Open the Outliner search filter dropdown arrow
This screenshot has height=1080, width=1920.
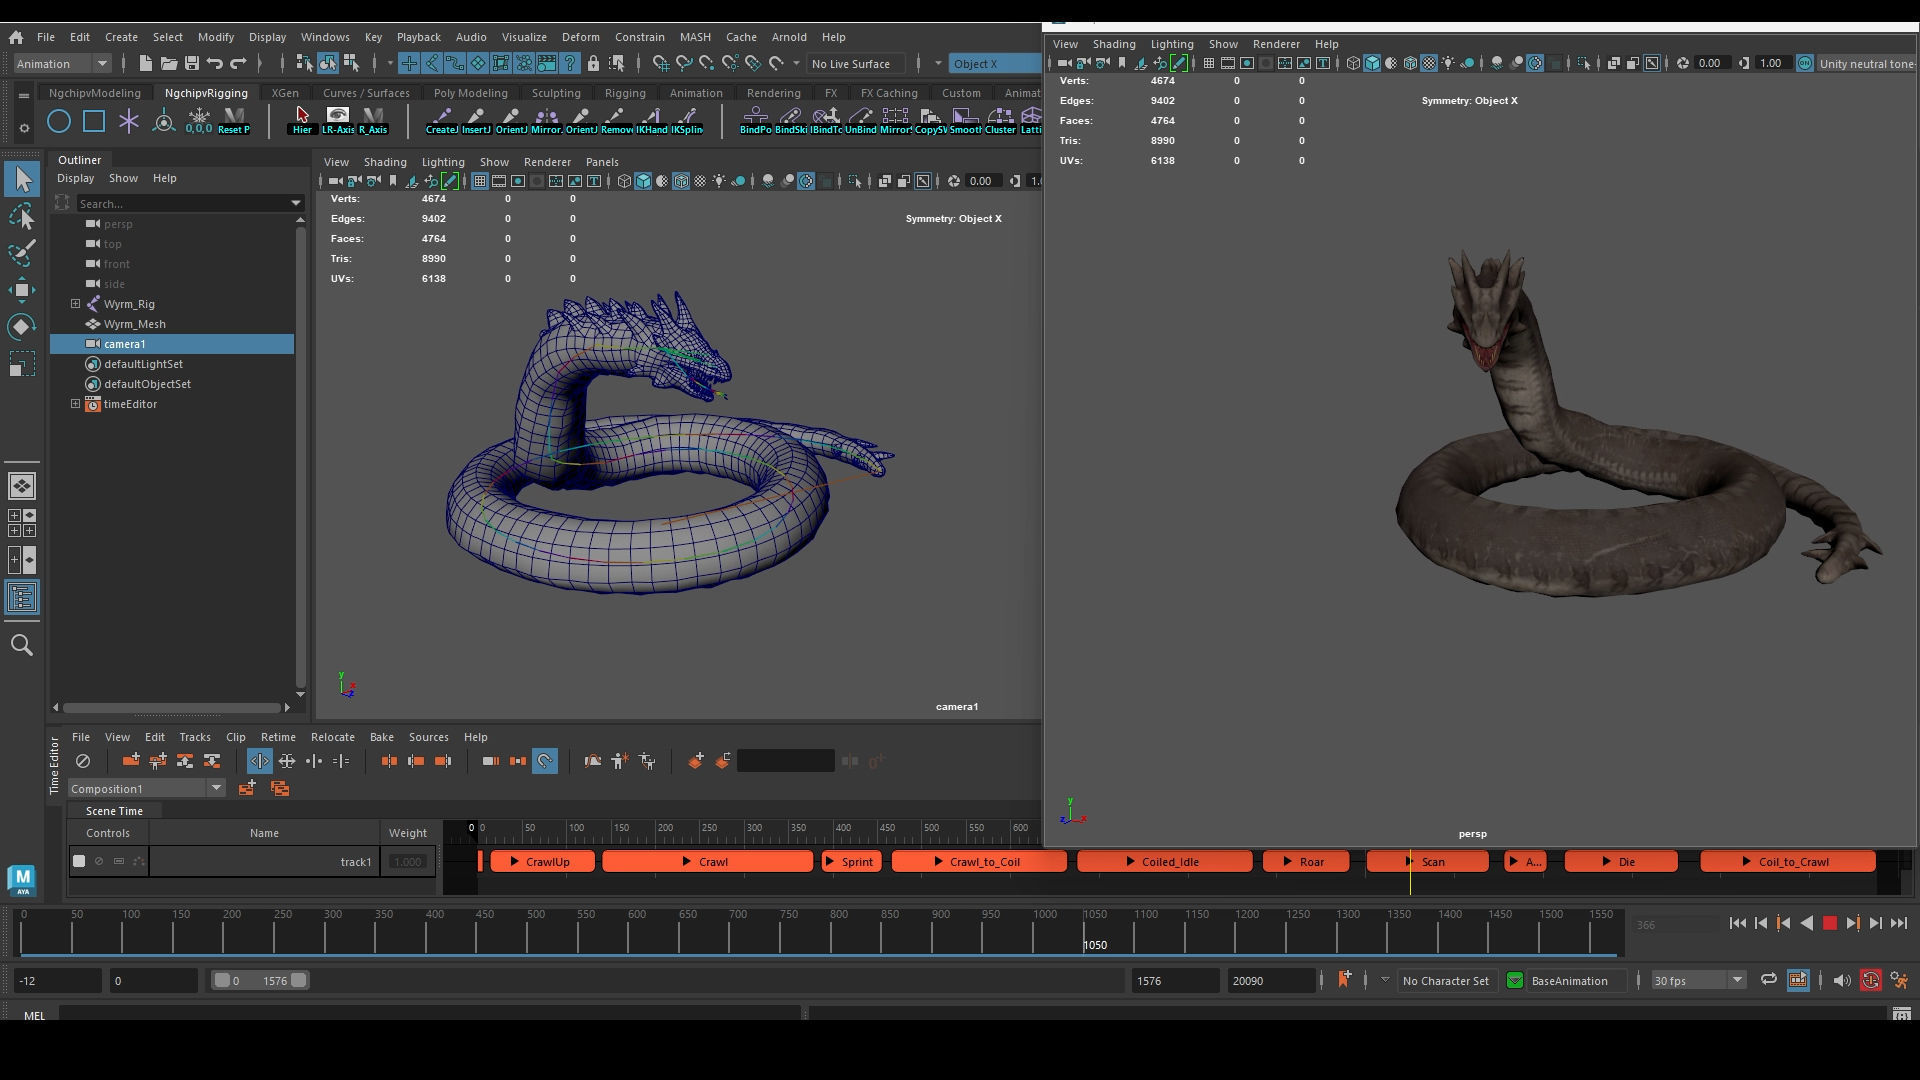296,204
